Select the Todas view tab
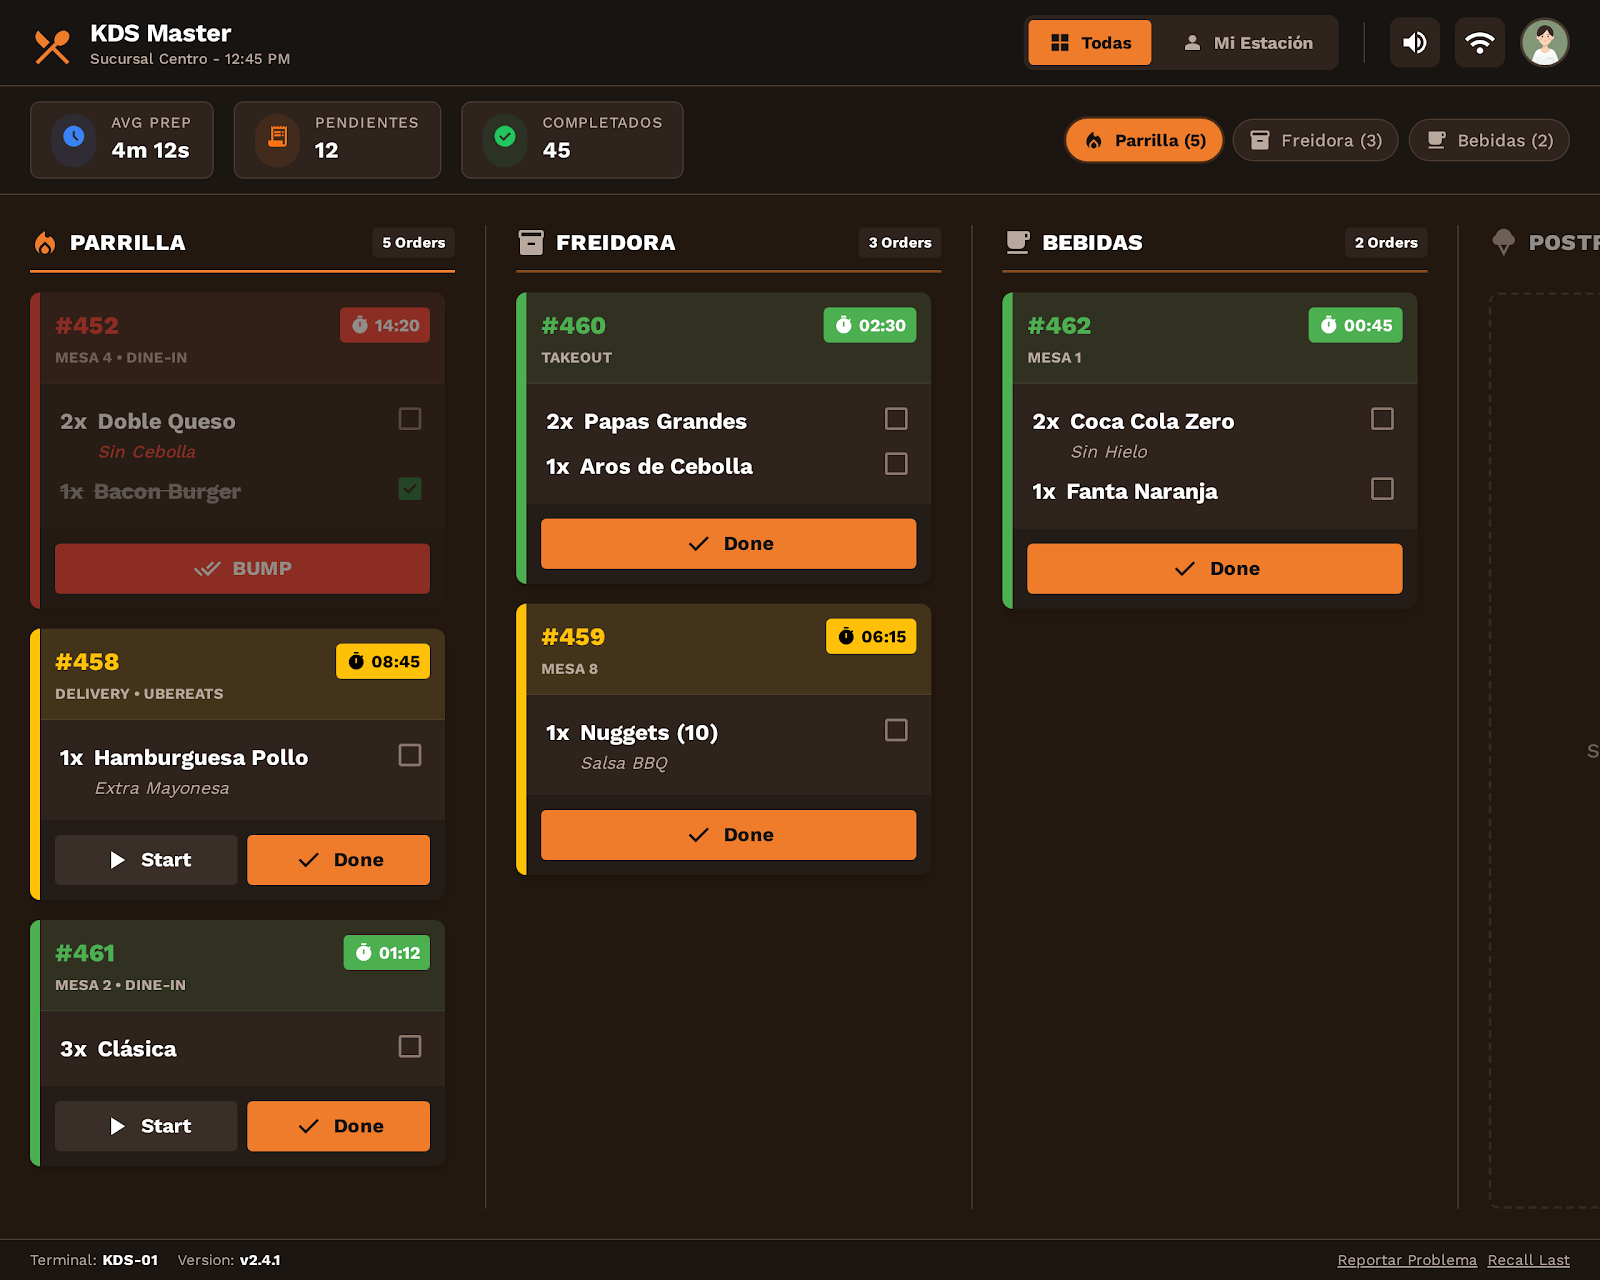This screenshot has width=1600, height=1280. (x=1090, y=43)
